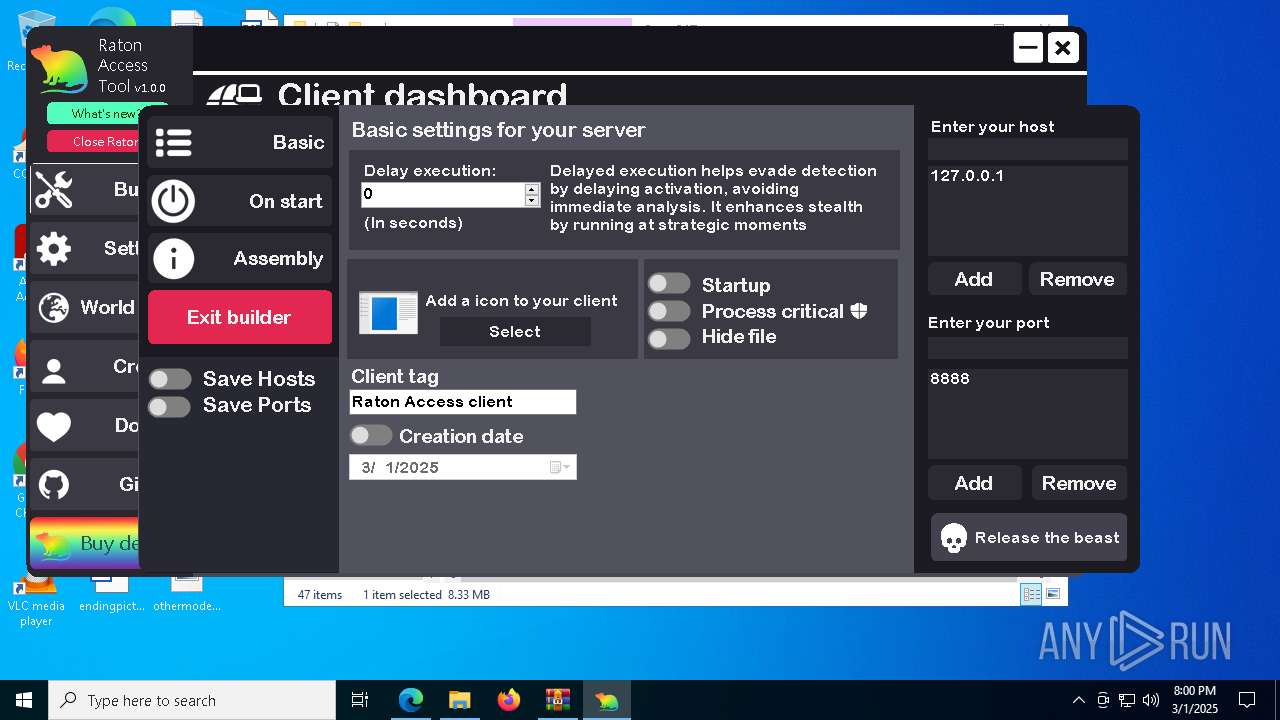Click the taskbar search box

[192, 700]
